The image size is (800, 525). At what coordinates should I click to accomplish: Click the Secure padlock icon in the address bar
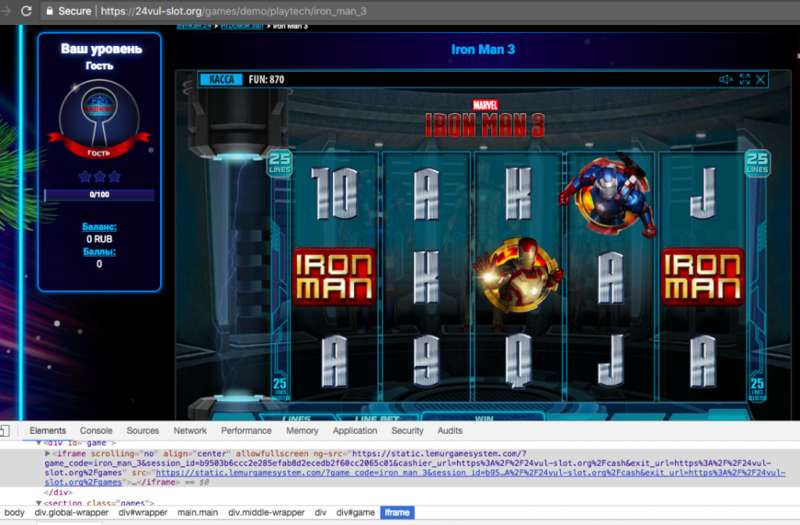tap(49, 11)
